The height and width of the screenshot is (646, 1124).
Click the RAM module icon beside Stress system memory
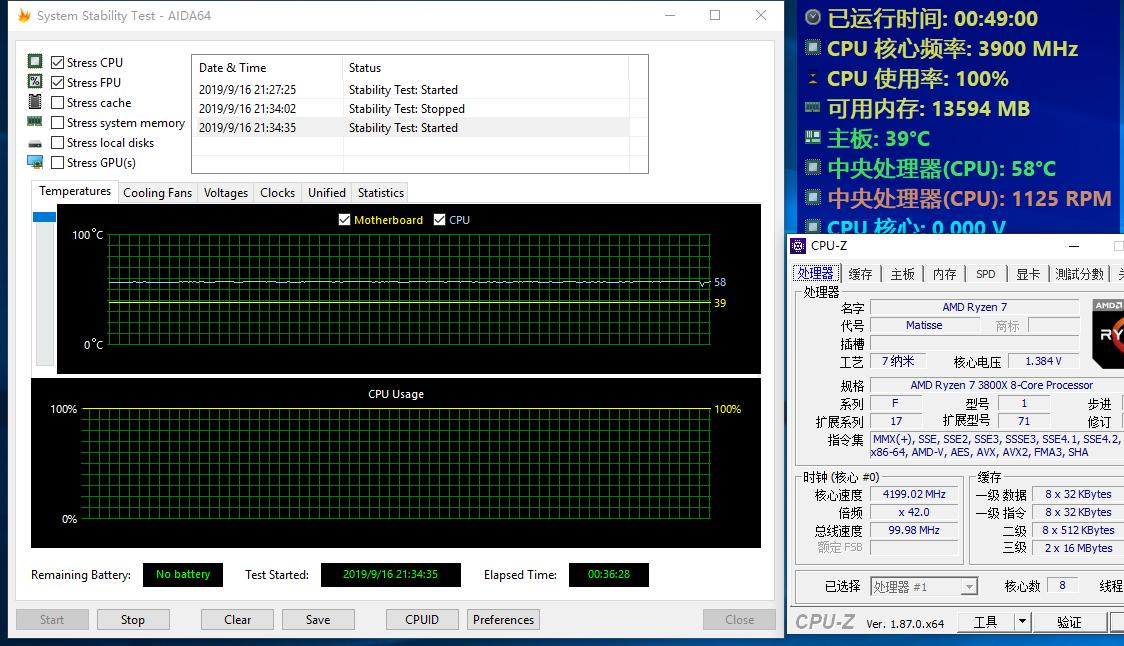click(x=34, y=122)
